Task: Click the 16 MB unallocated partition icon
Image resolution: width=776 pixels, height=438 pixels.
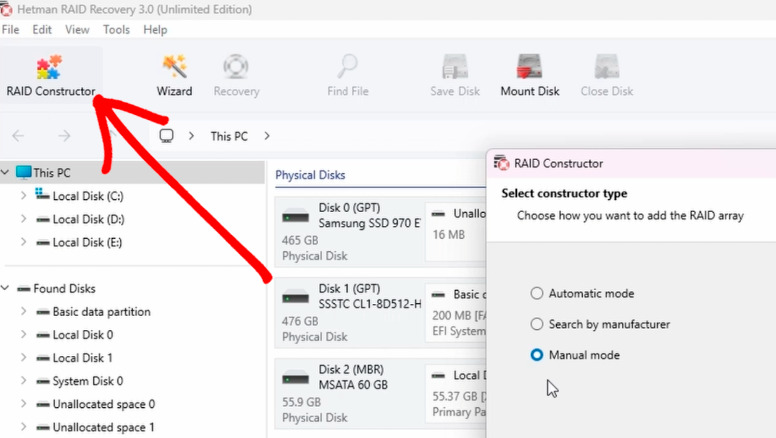Action: (438, 214)
